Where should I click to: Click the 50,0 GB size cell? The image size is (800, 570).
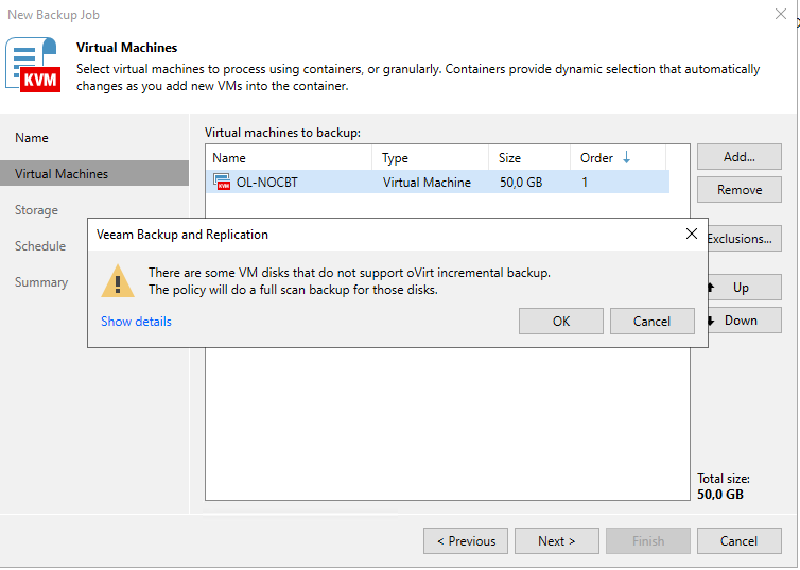tap(520, 182)
